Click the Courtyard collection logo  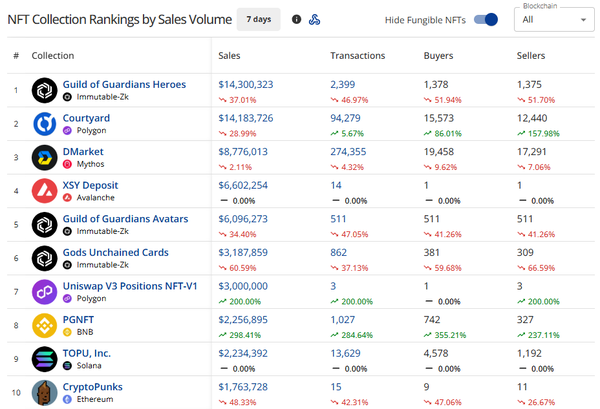tap(44, 124)
